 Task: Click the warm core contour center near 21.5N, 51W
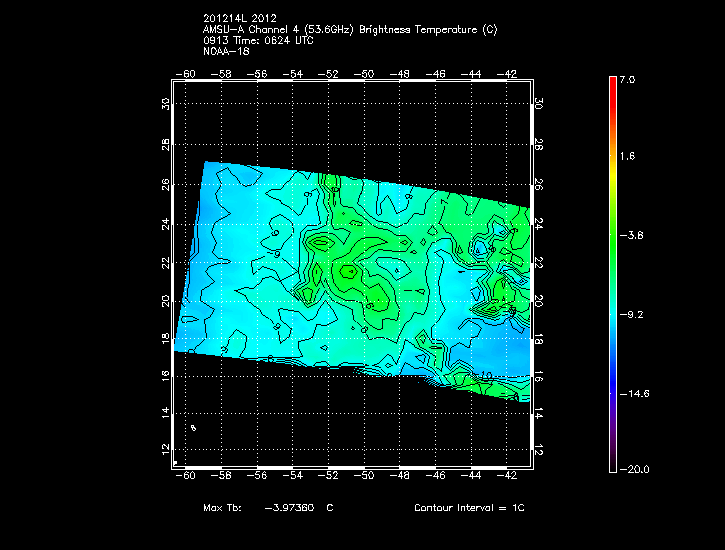click(x=349, y=271)
